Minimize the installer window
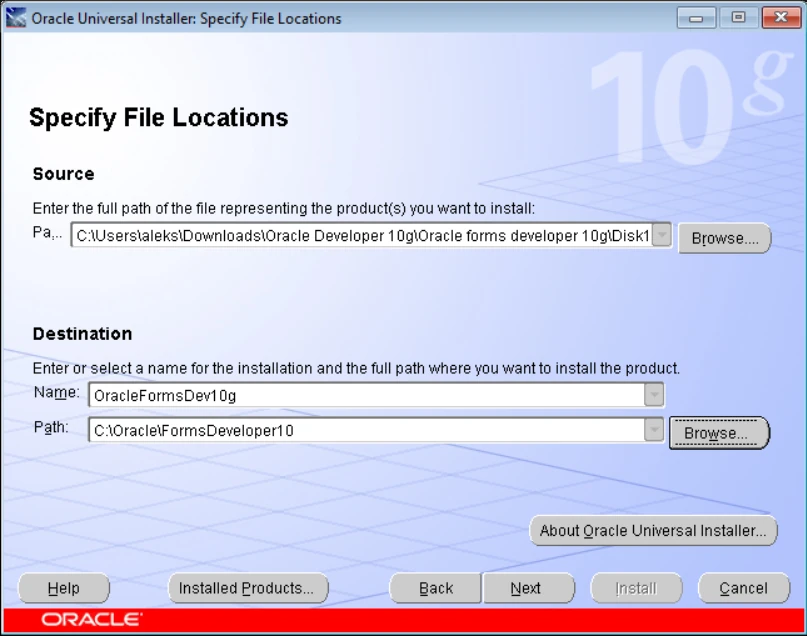The image size is (807, 636). pyautogui.click(x=696, y=18)
